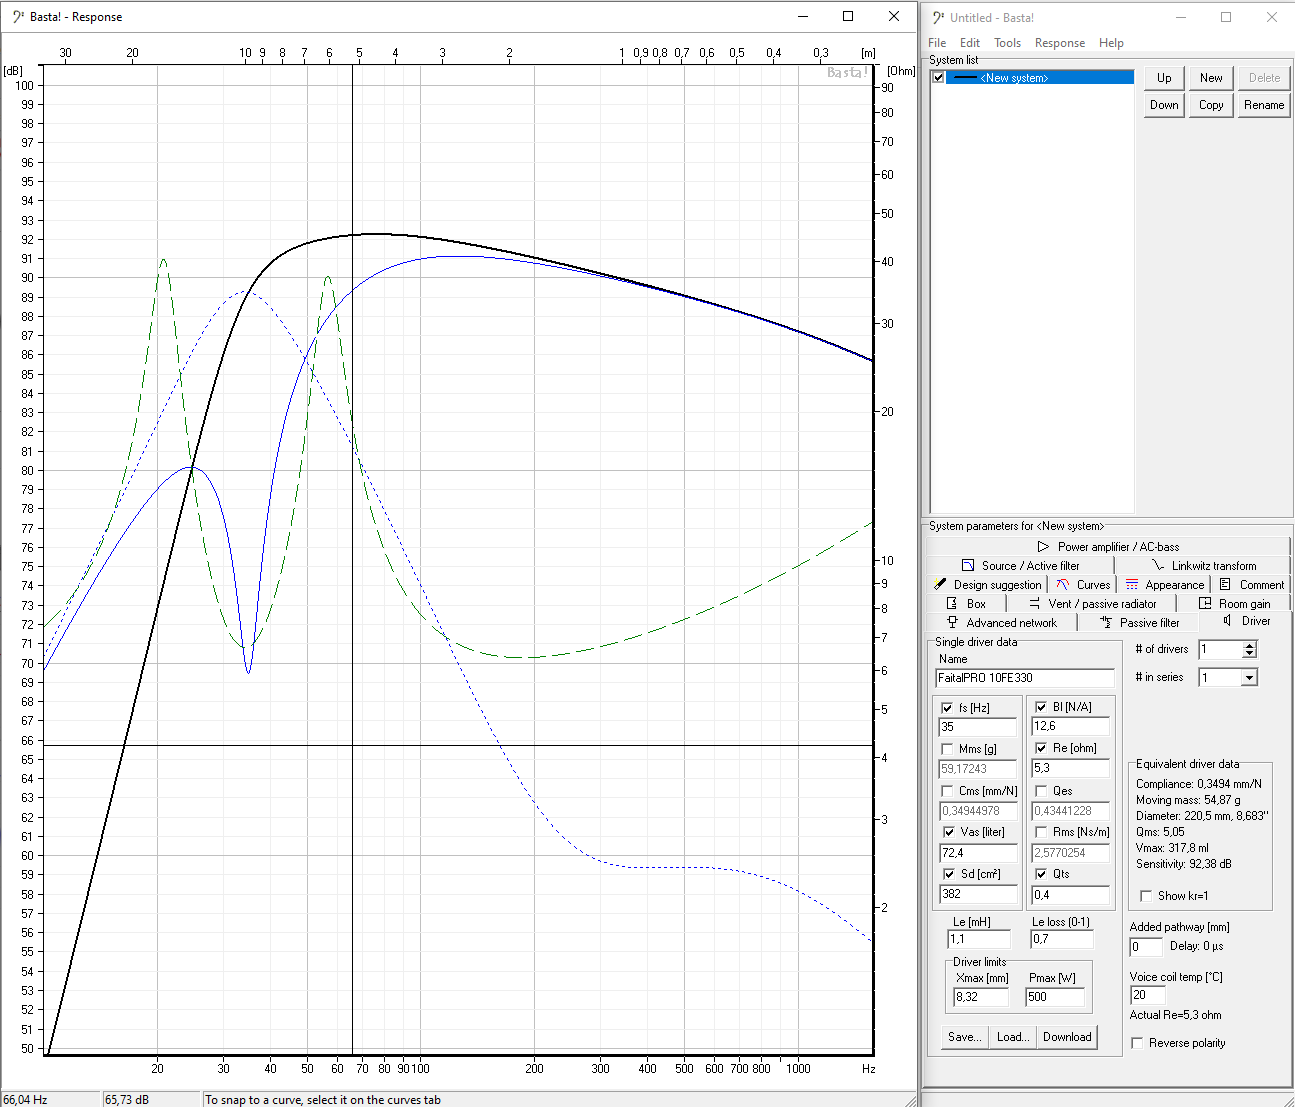The height and width of the screenshot is (1107, 1295).
Task: Open the File menu
Action: [937, 43]
